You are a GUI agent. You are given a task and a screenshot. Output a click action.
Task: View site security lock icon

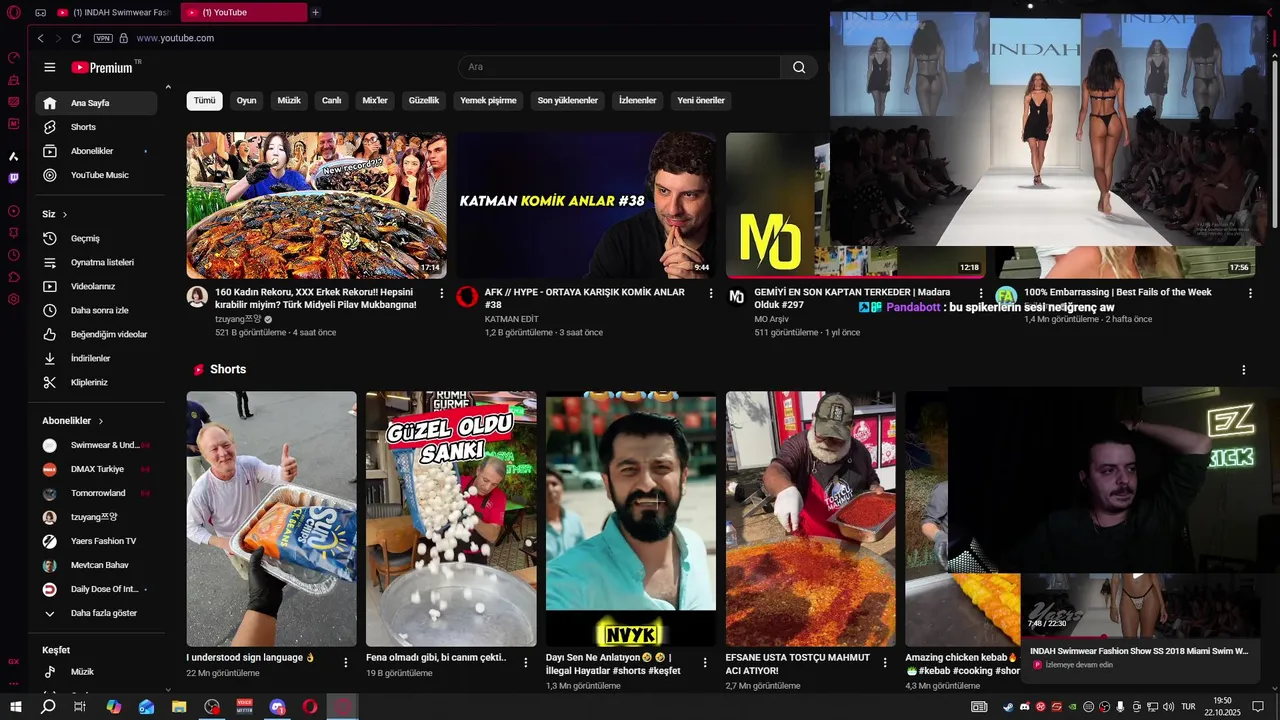124,38
